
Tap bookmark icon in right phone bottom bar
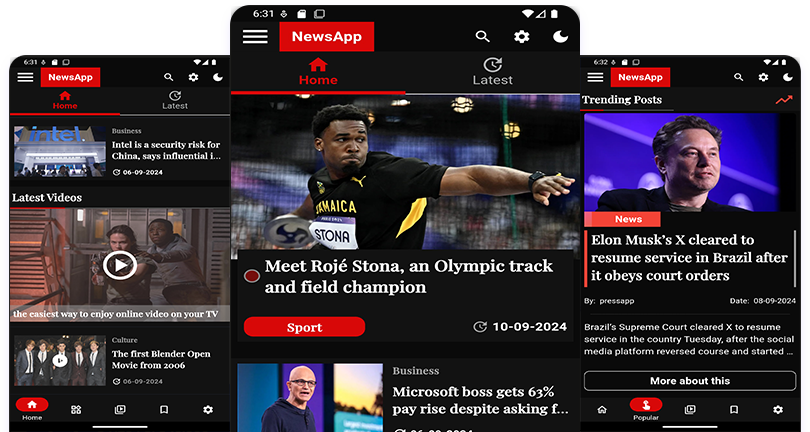(x=734, y=410)
